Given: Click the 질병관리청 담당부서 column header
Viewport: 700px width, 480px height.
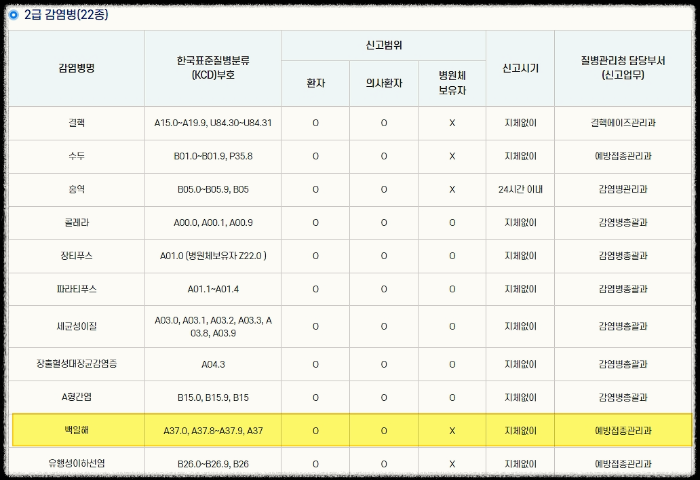Looking at the screenshot, I should [623, 68].
